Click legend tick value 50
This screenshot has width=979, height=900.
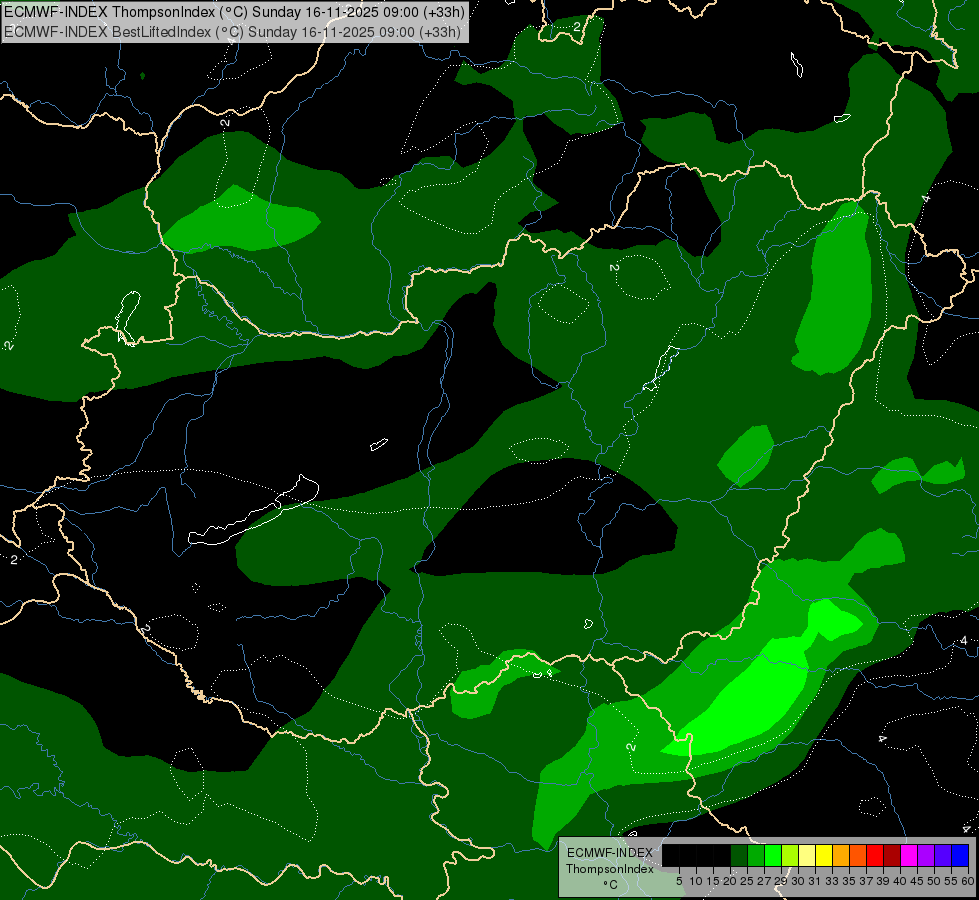pyautogui.click(x=934, y=881)
